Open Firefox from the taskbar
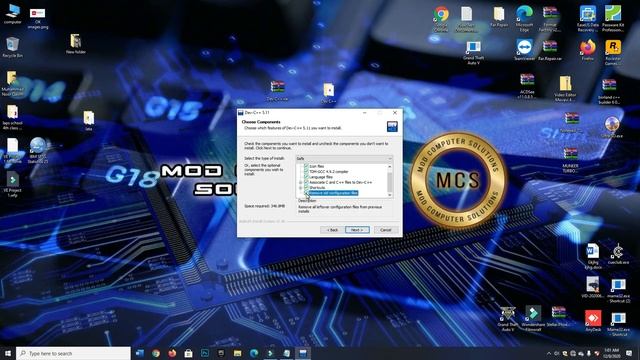 point(172,353)
